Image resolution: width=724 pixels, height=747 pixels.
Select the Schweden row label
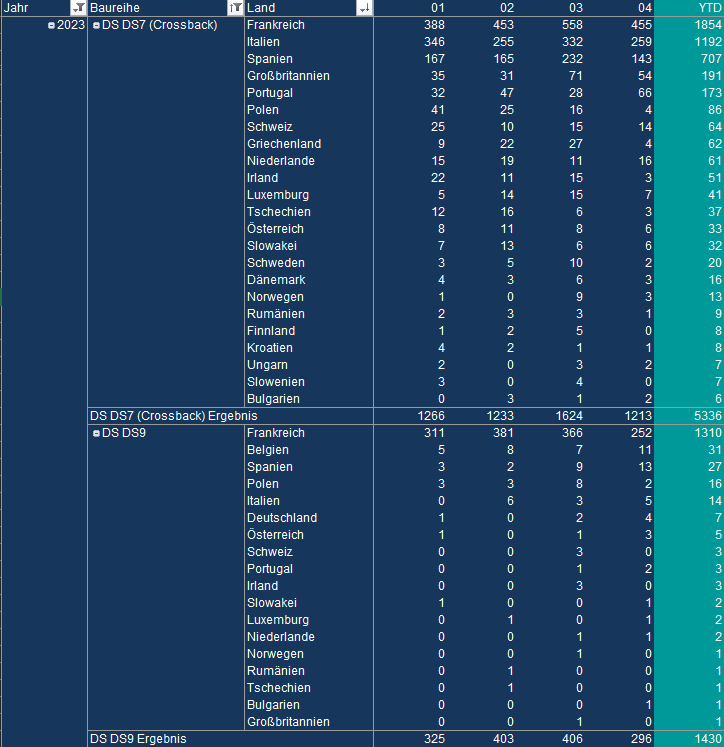pos(276,263)
